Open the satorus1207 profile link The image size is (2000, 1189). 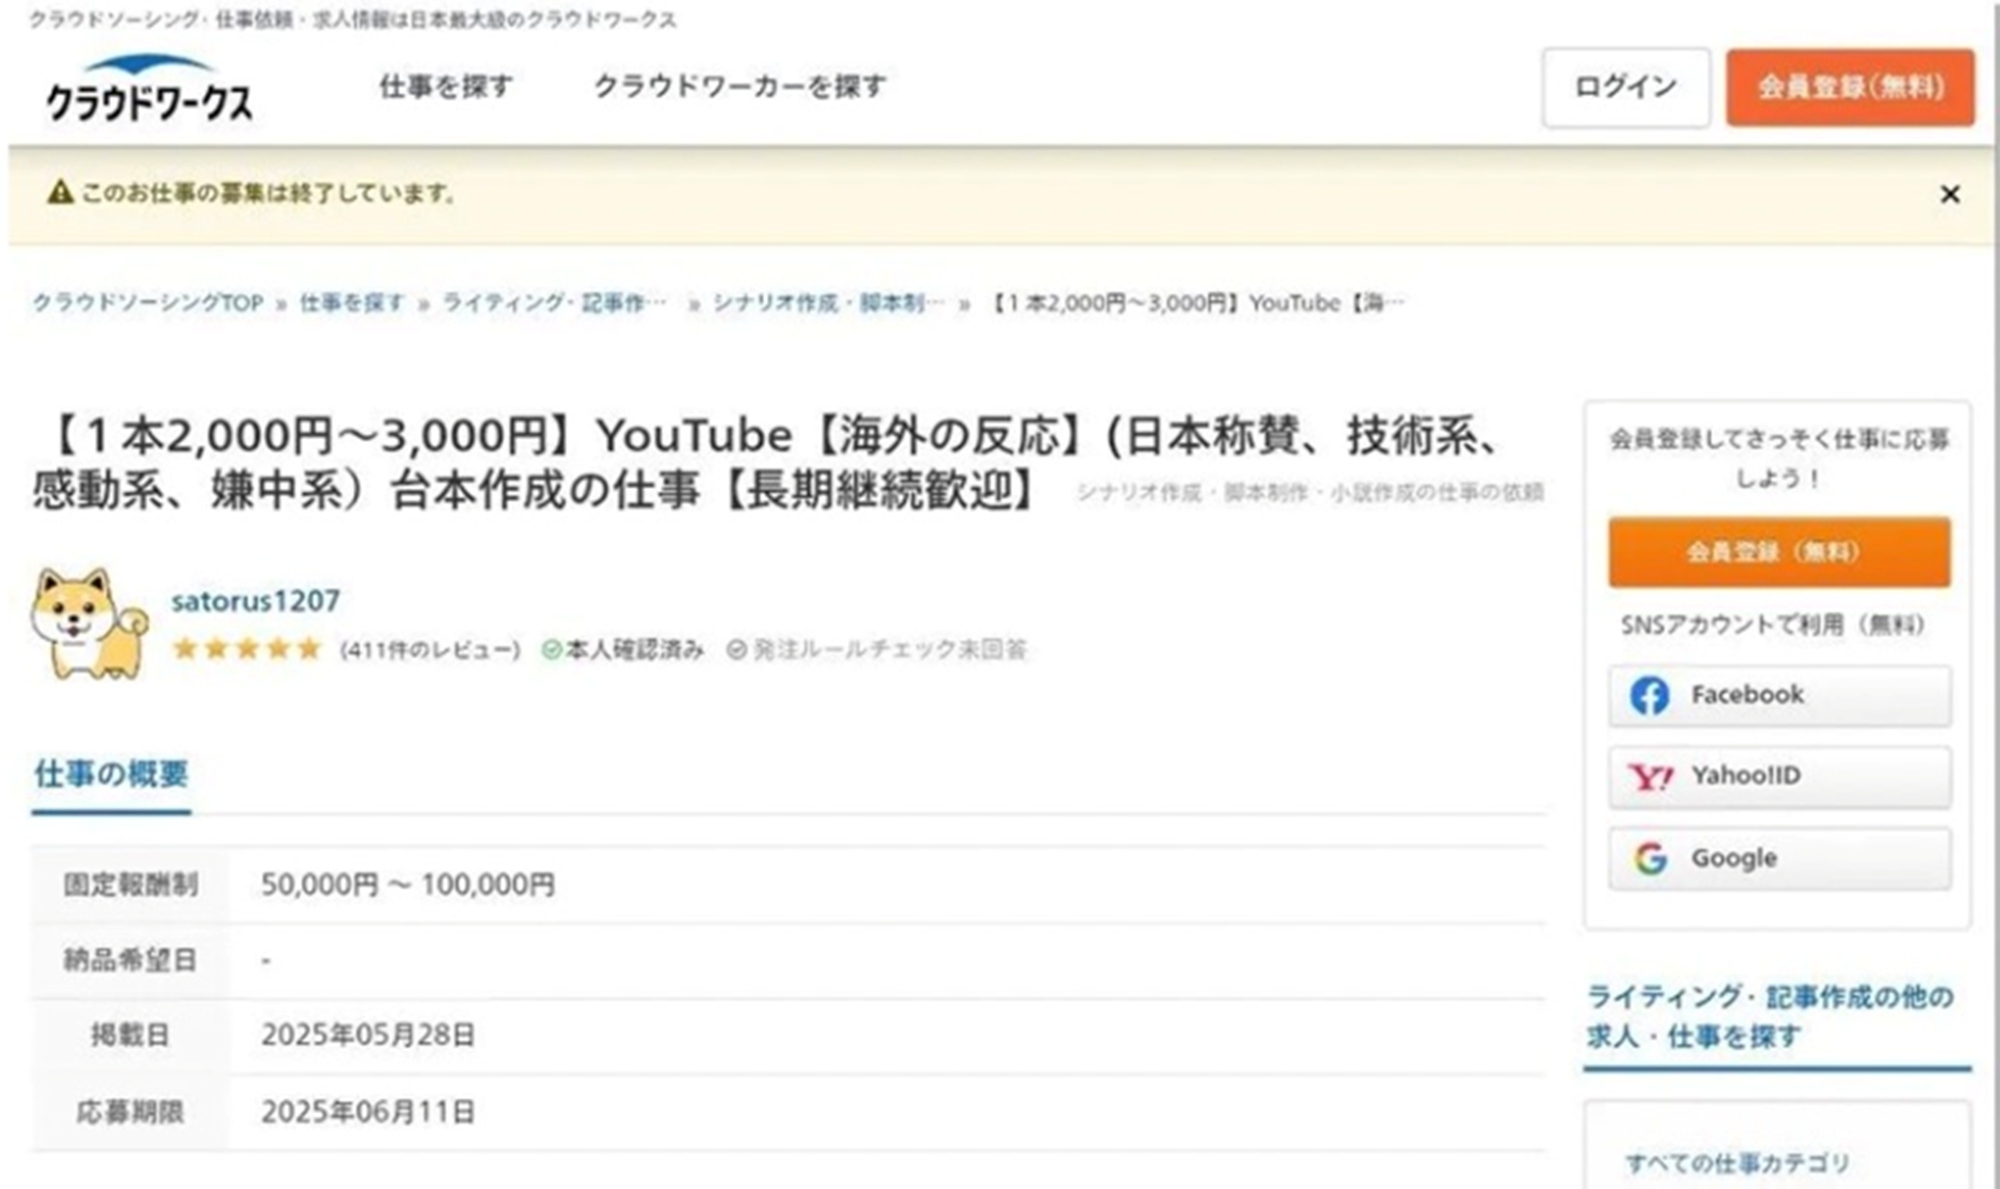click(x=255, y=601)
